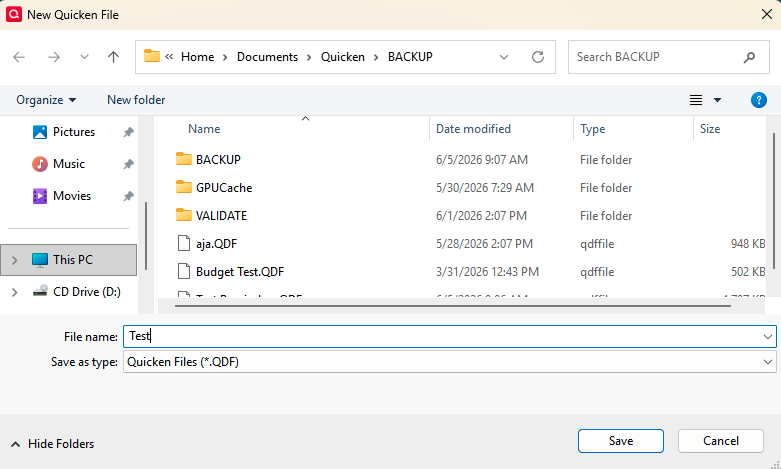Click the folder icon in address bar
Image resolution: width=781 pixels, height=469 pixels.
point(152,56)
